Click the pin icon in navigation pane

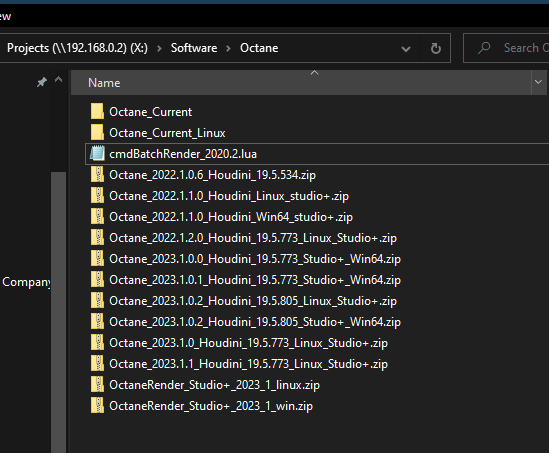coord(42,82)
